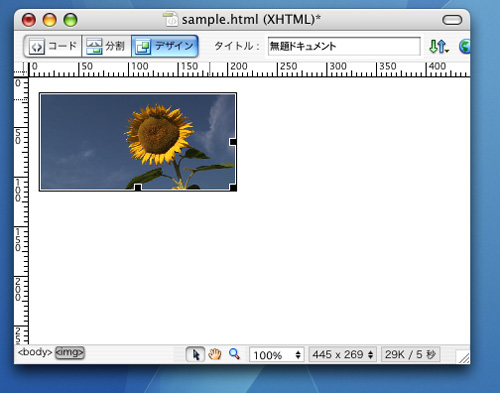Choose the Hand tool
The height and width of the screenshot is (393, 500).
pyautogui.click(x=215, y=354)
